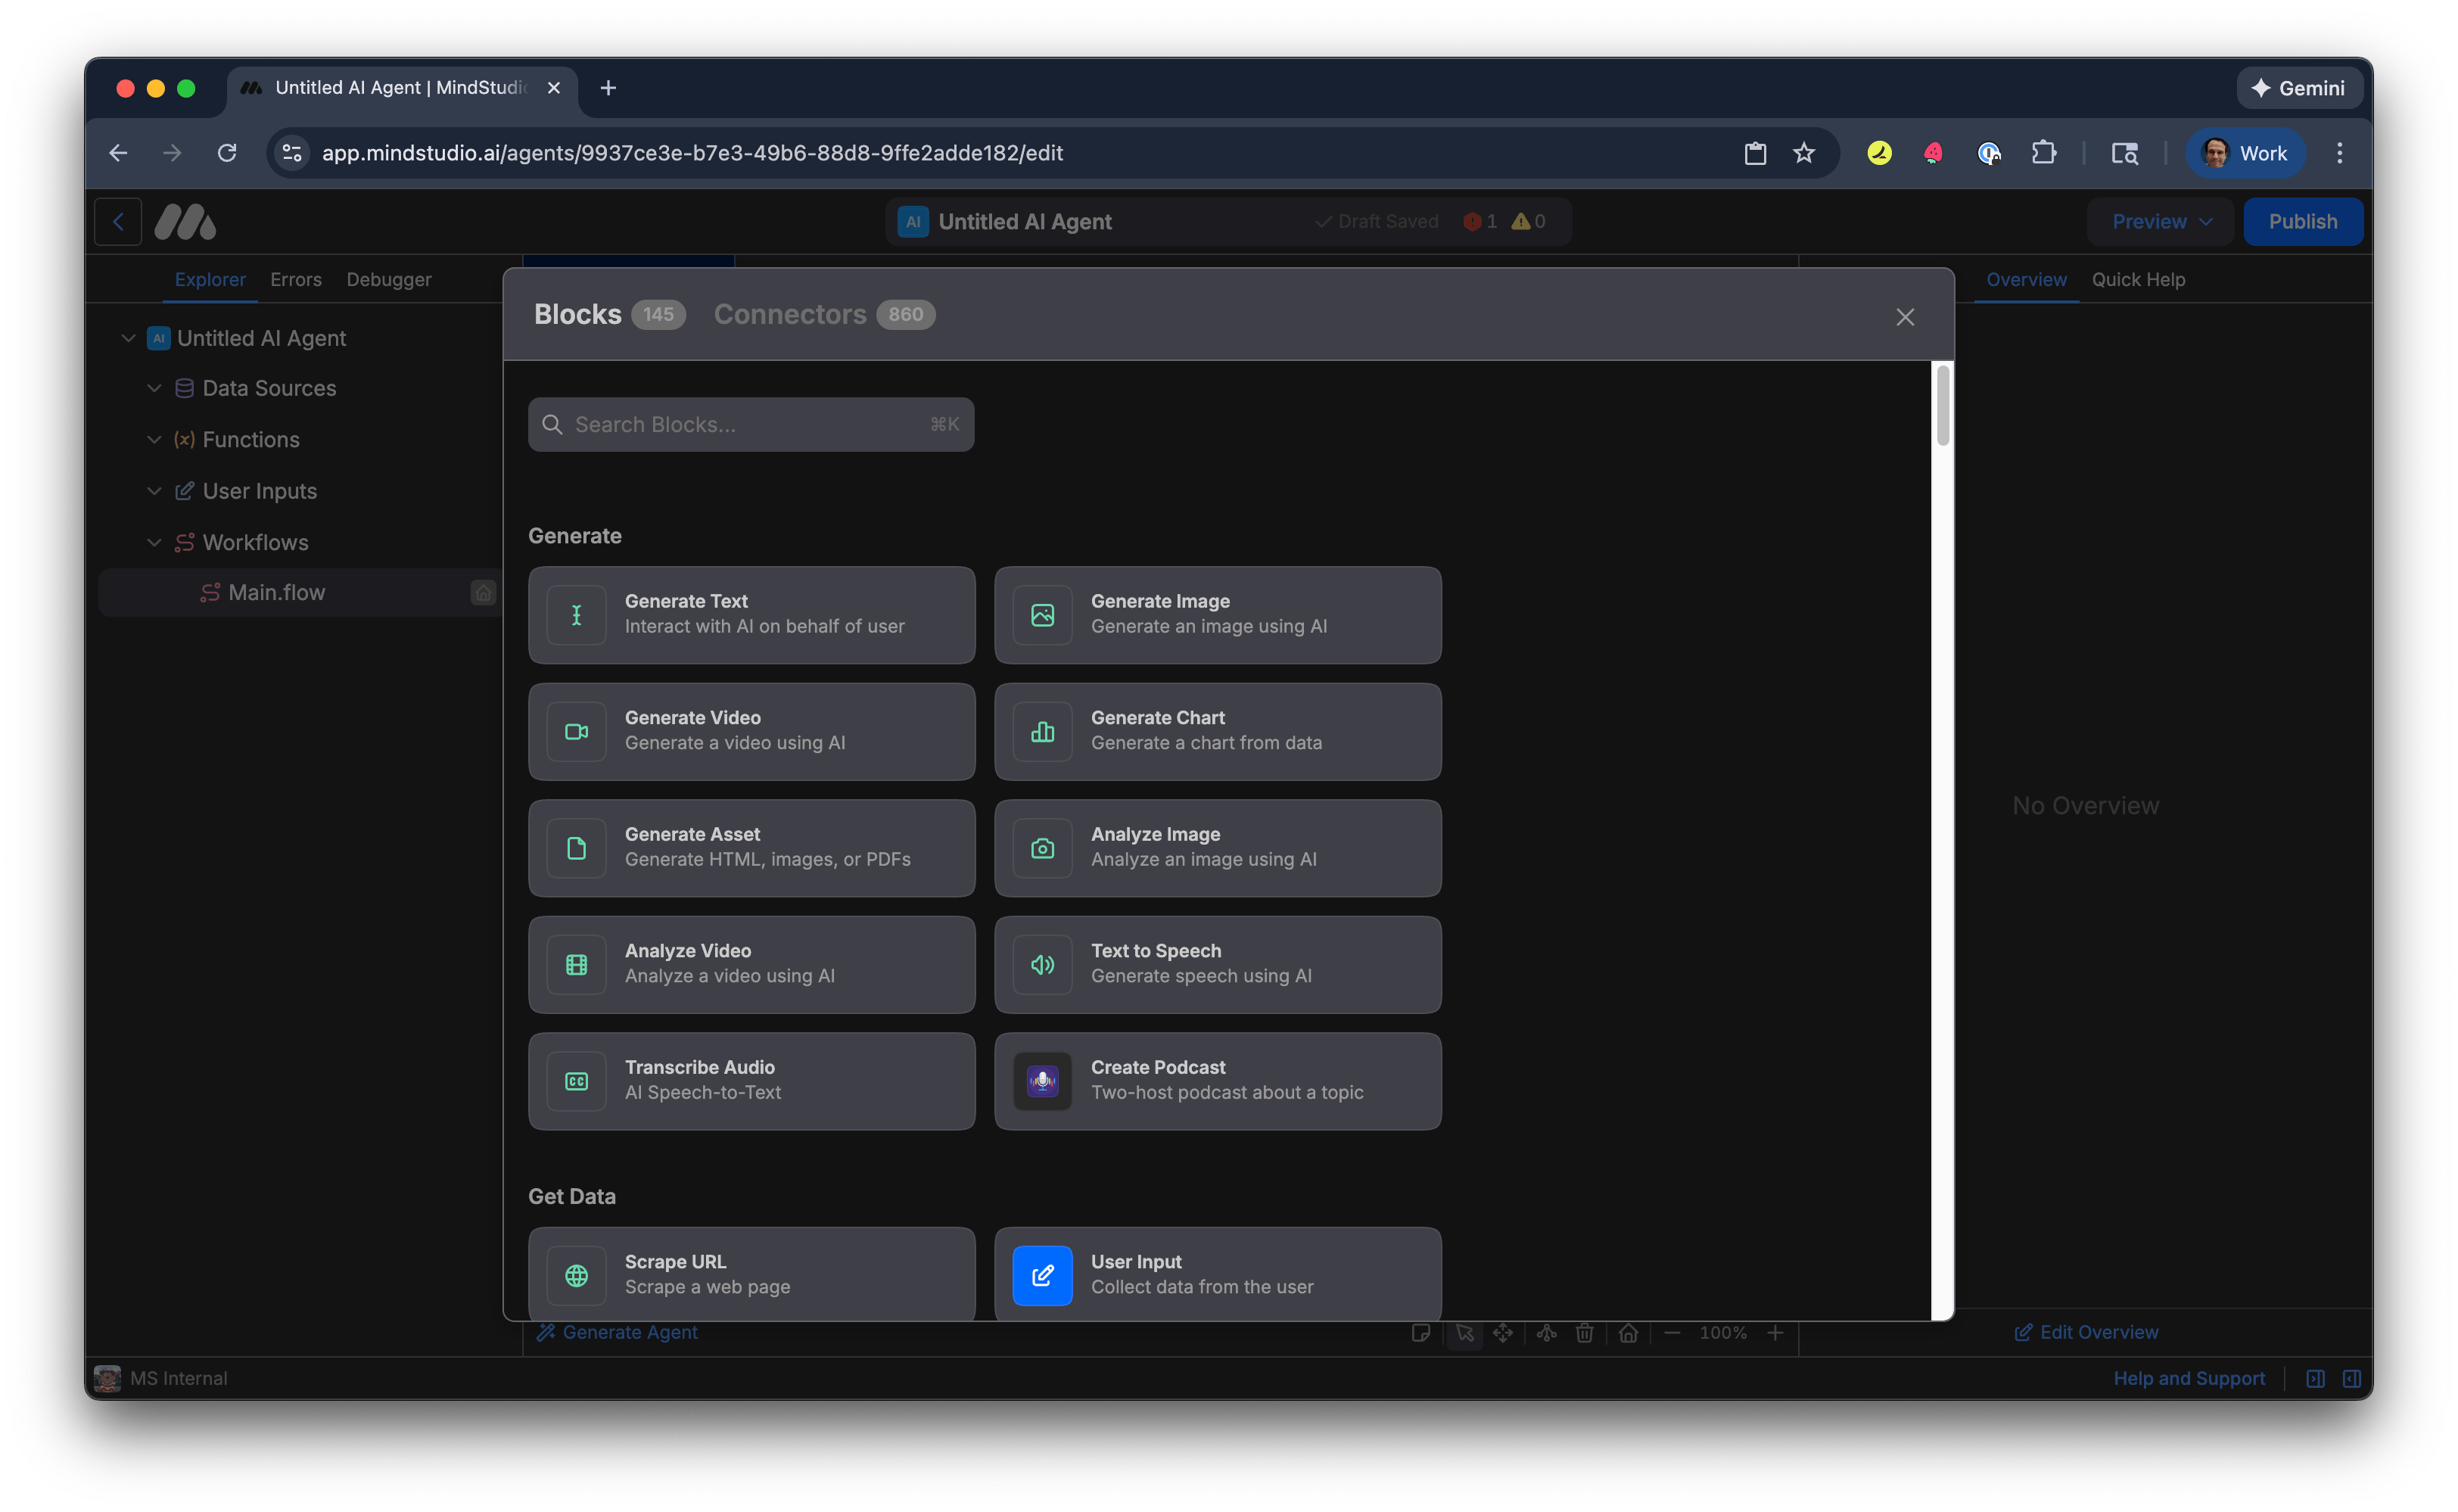The height and width of the screenshot is (1512, 2458).
Task: Select the pan tool at the bottom toolbar
Action: 1503,1333
